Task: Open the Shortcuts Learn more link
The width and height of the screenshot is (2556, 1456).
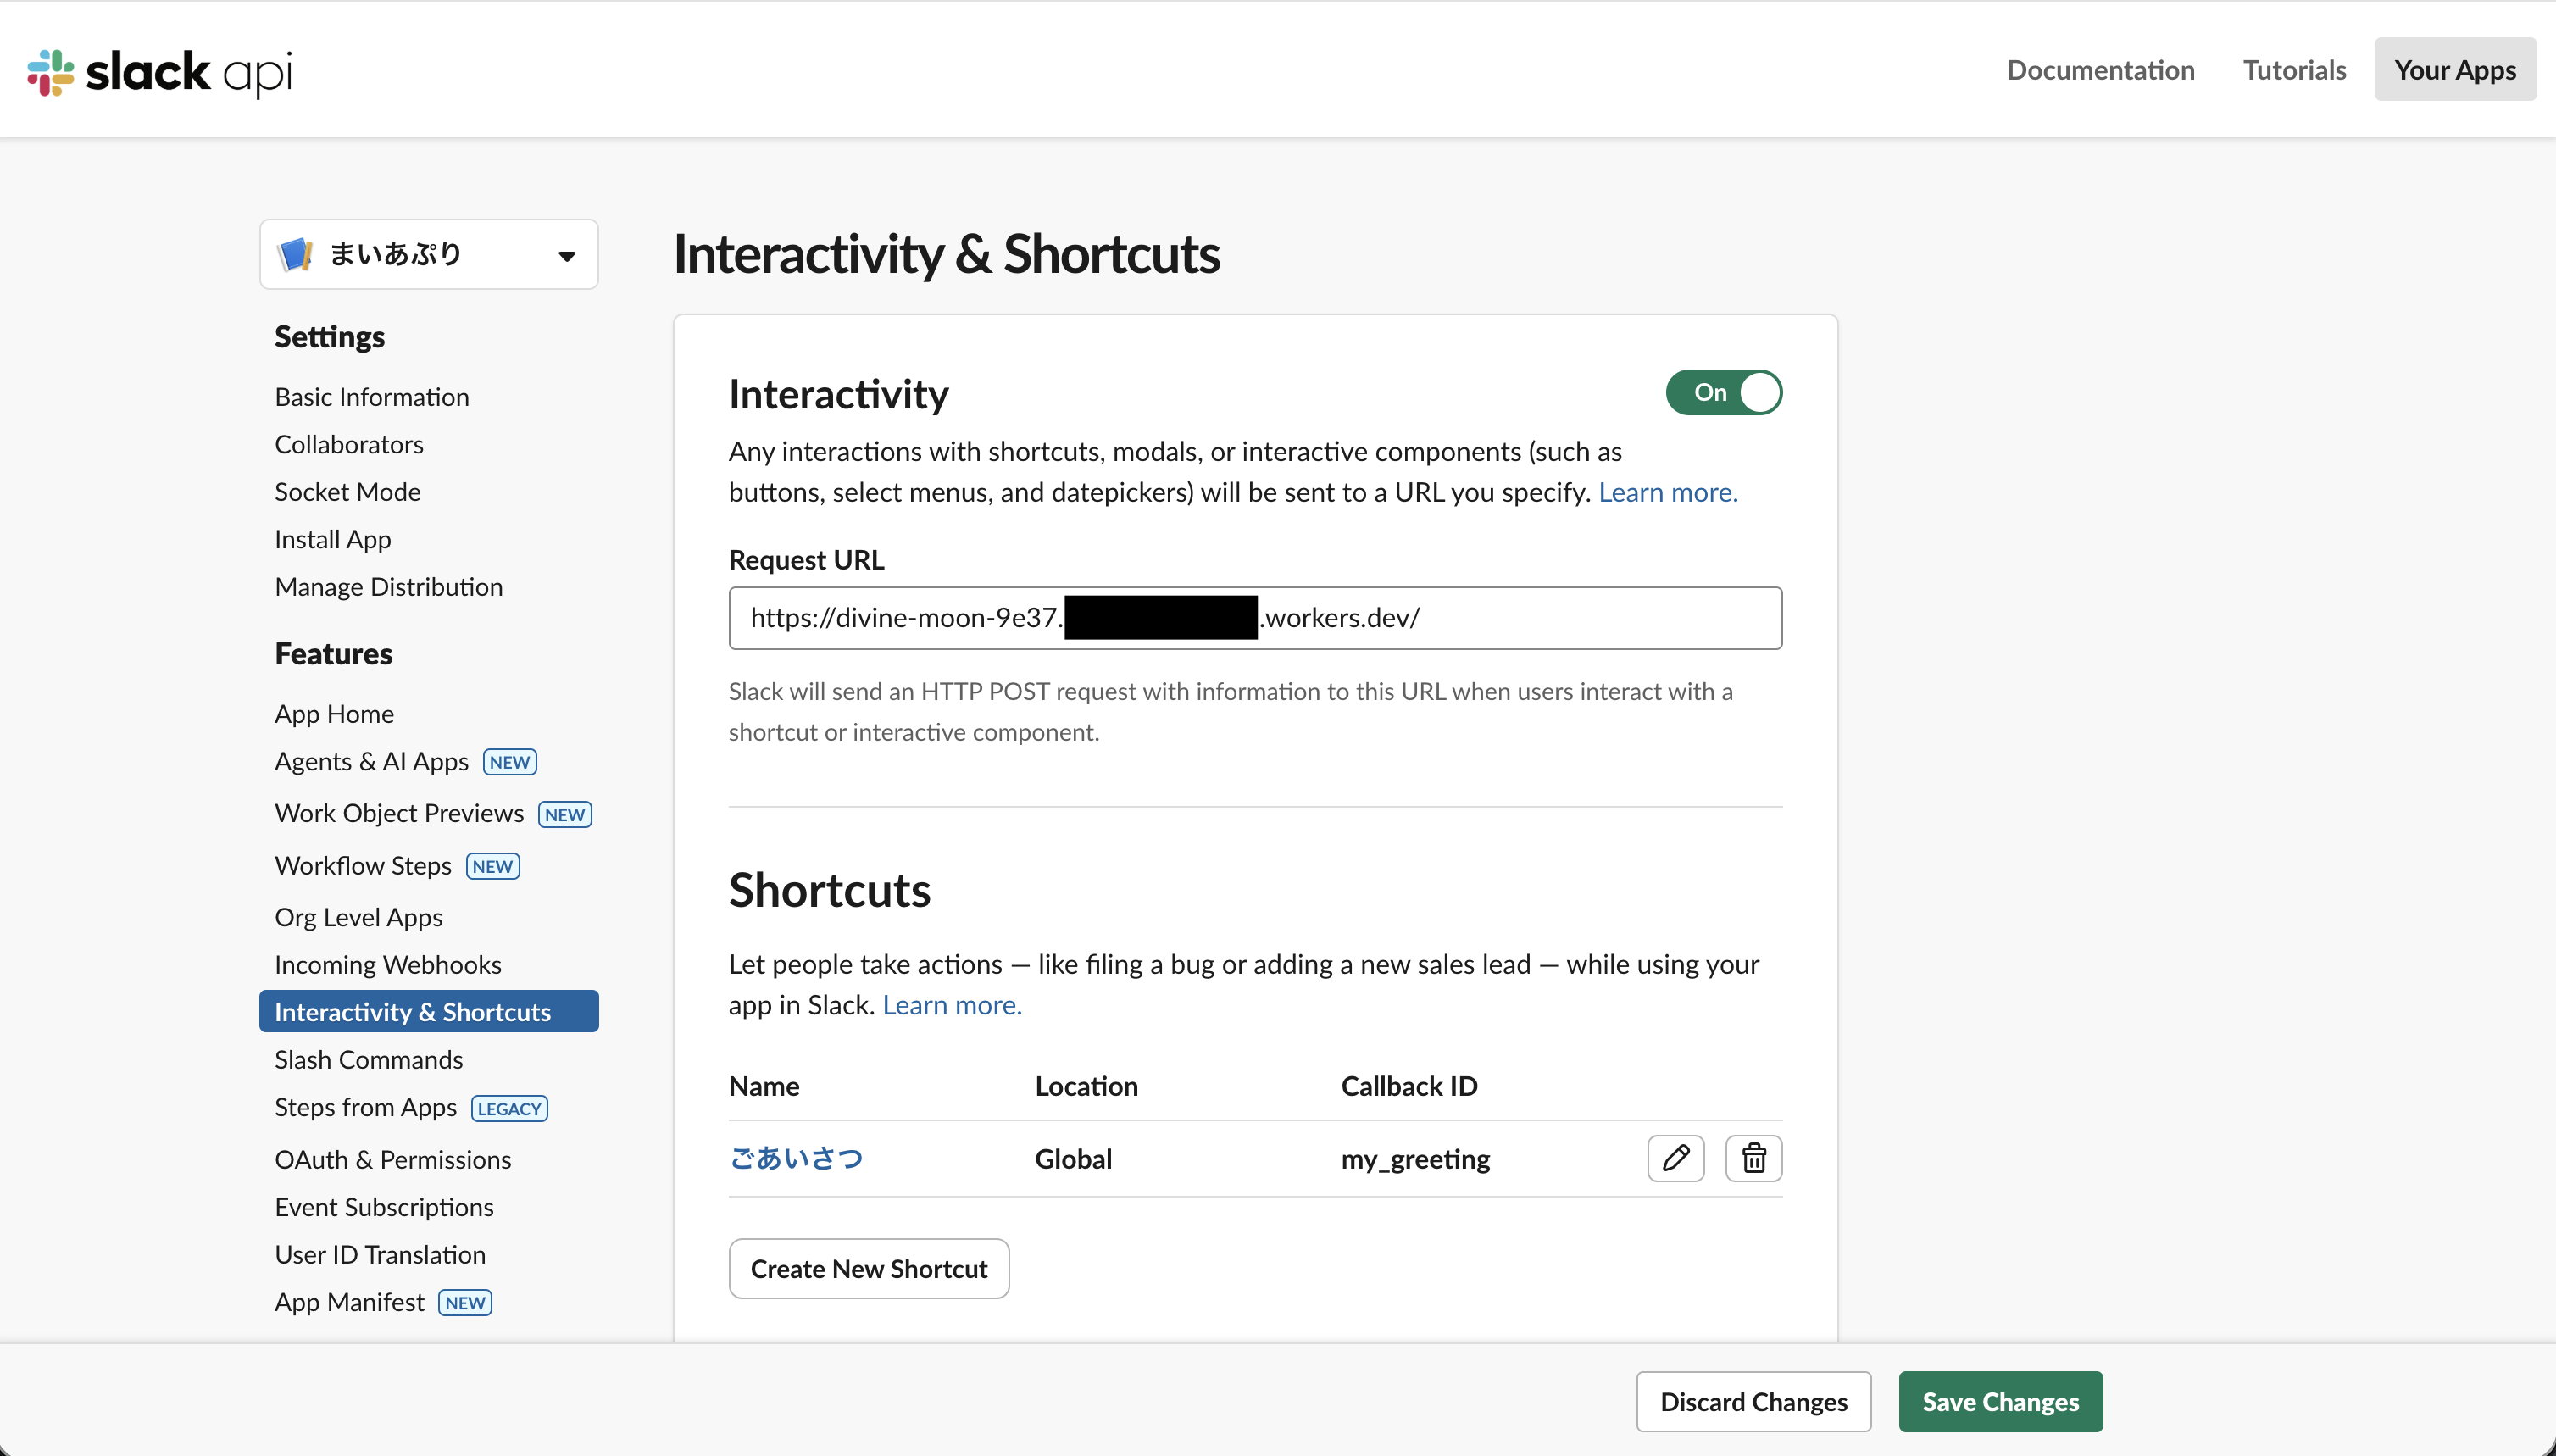Action: pos(950,1005)
